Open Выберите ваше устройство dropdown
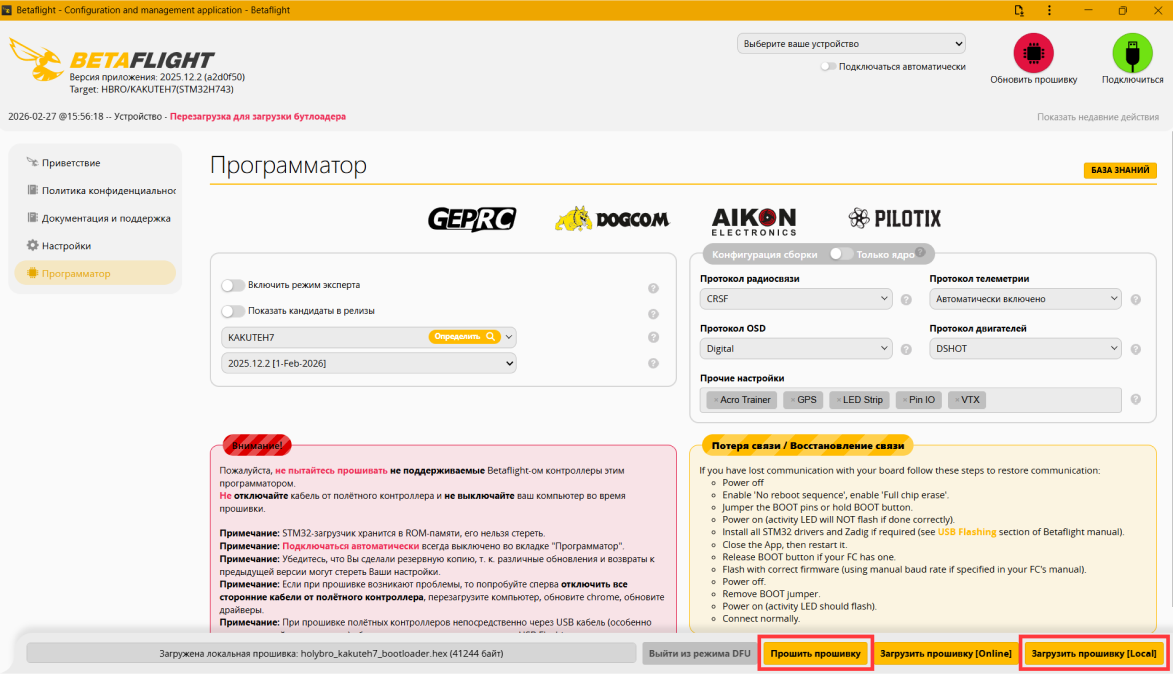The height and width of the screenshot is (674, 1173). coord(851,43)
